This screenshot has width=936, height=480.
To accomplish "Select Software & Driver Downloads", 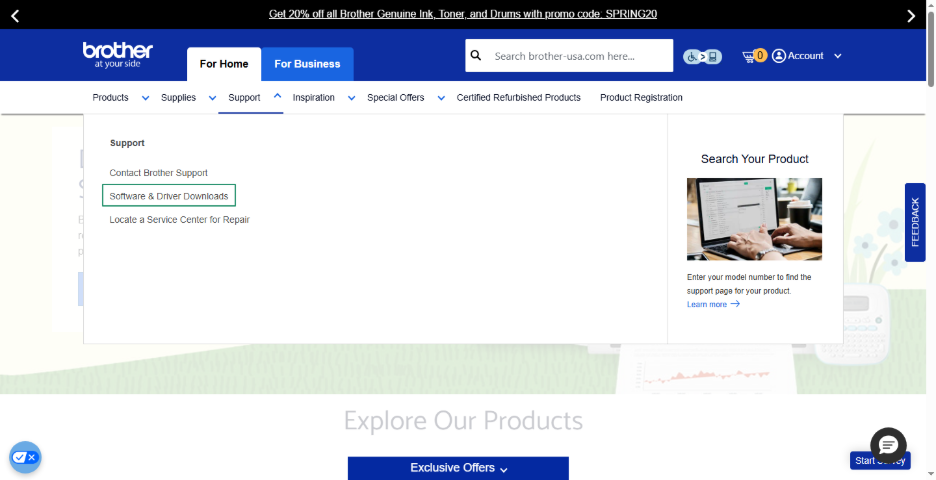I will point(169,196).
